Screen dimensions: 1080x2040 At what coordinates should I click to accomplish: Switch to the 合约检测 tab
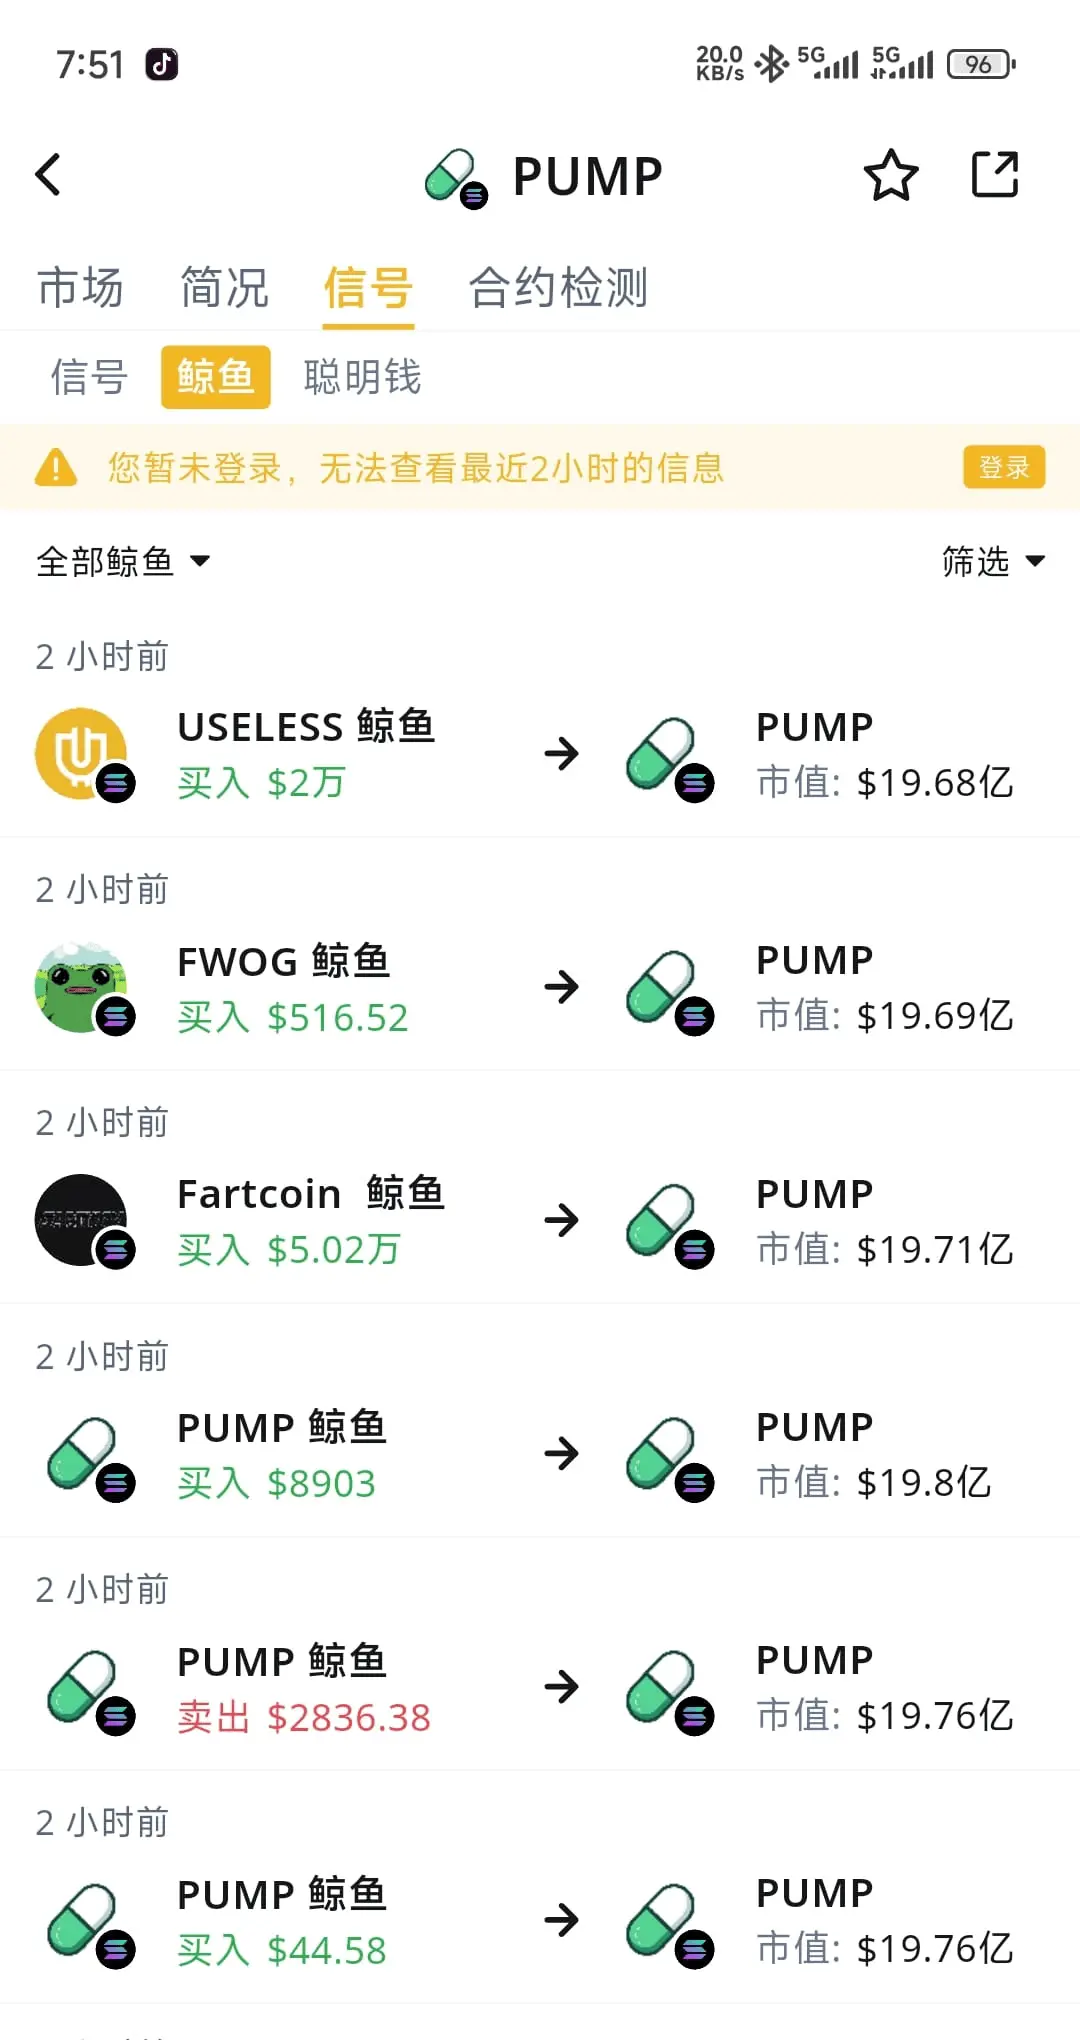tap(558, 288)
